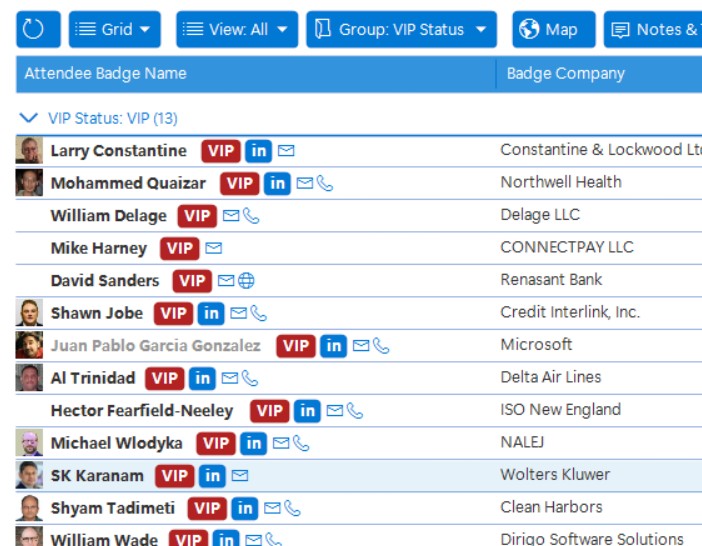
Task: Collapse the VIP Status: VIP group
Action: tap(29, 118)
